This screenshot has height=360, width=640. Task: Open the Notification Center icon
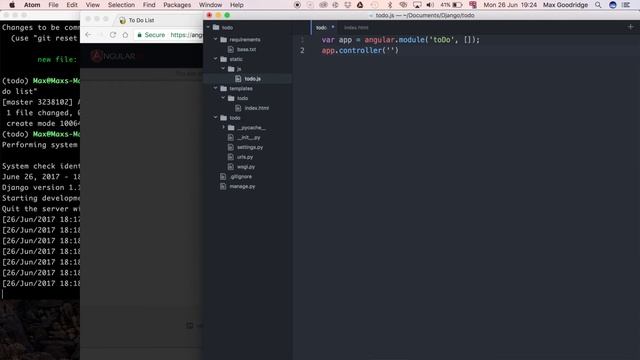pyautogui.click(x=626, y=5)
